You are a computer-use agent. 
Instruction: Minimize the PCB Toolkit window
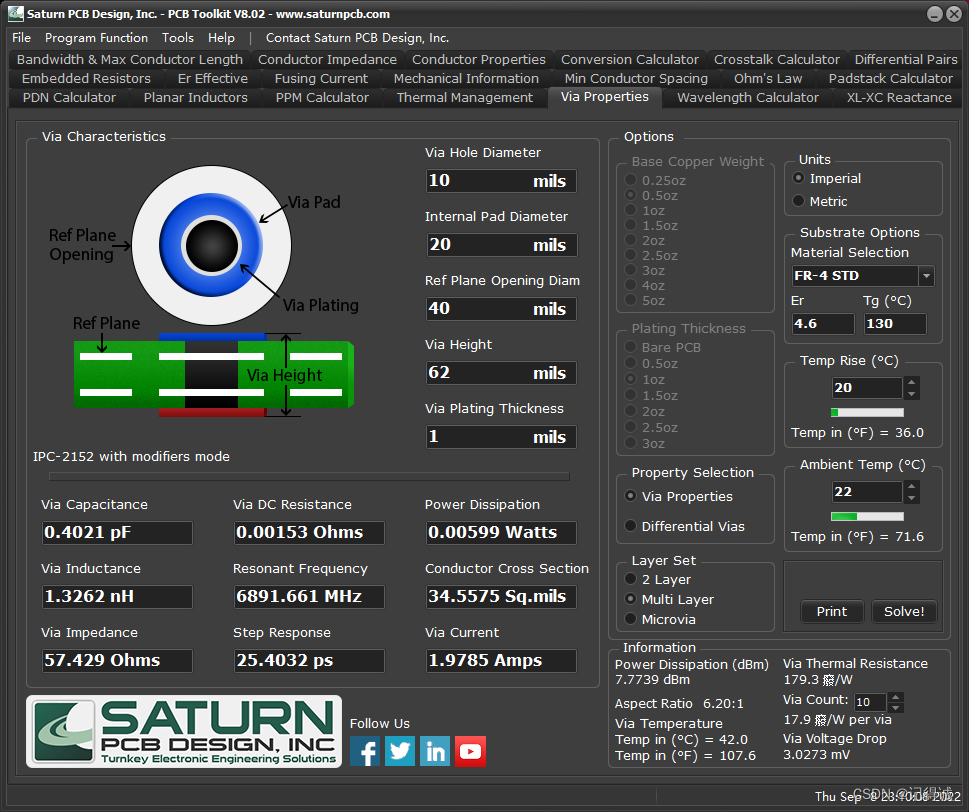(935, 14)
